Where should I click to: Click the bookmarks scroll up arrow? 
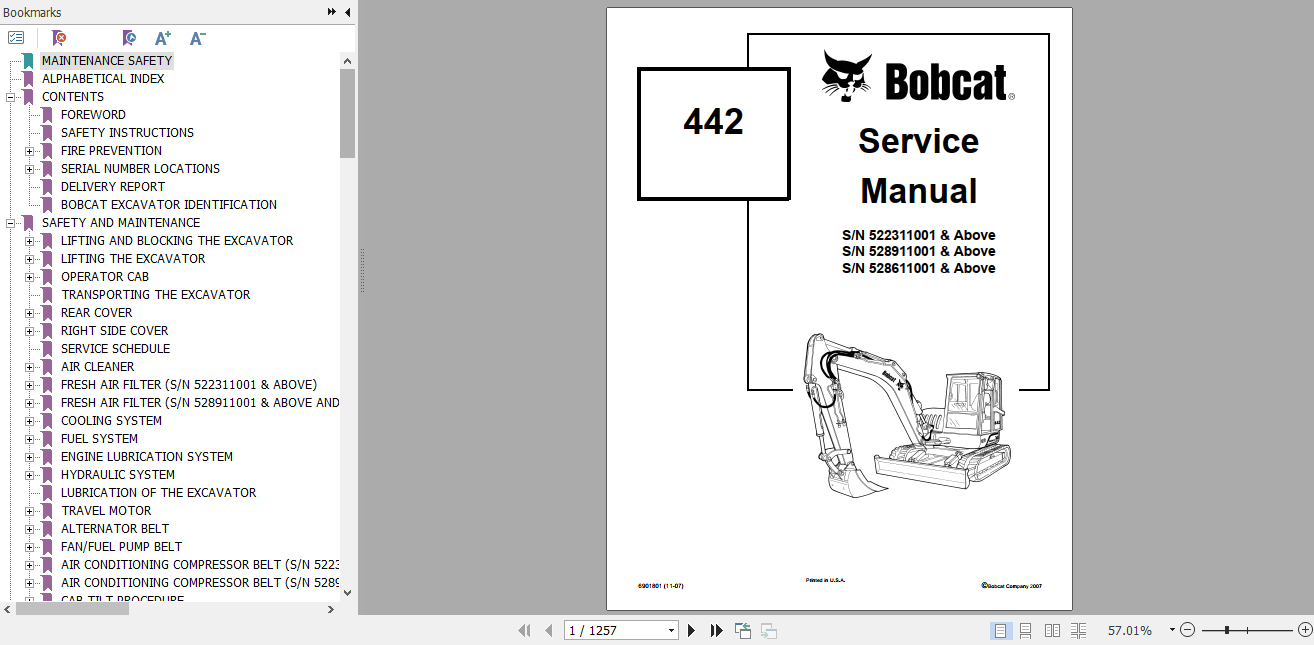pos(347,60)
